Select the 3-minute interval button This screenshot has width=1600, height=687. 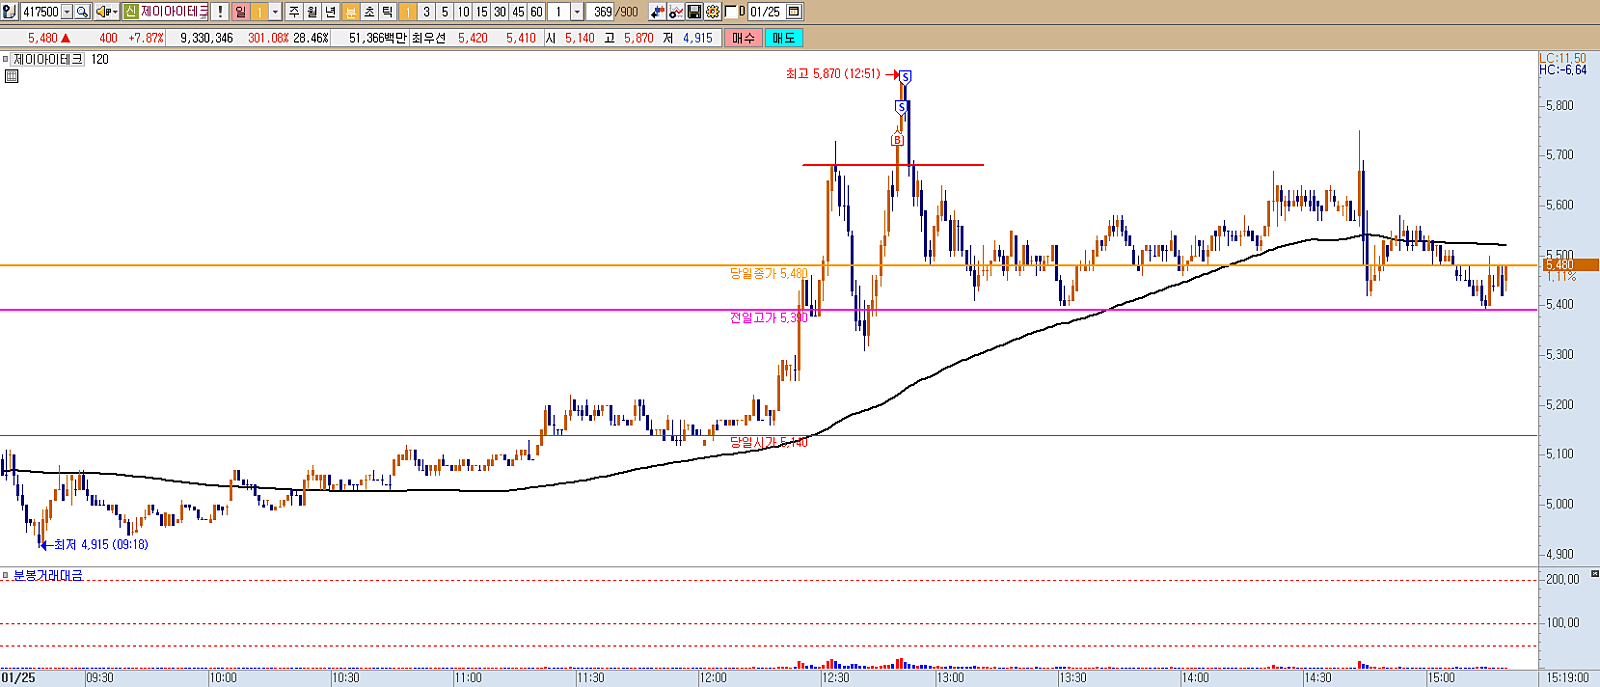[x=426, y=12]
